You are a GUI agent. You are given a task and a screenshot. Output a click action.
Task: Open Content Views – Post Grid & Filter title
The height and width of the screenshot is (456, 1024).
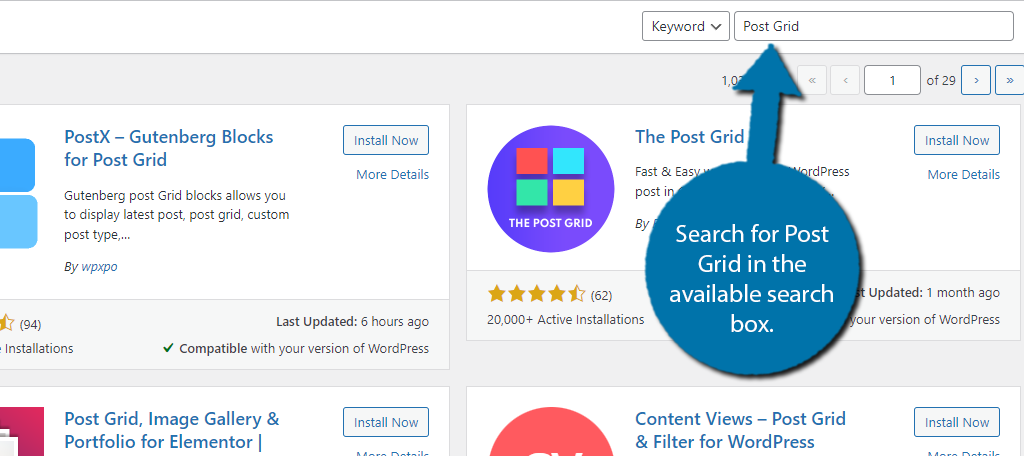[741, 430]
